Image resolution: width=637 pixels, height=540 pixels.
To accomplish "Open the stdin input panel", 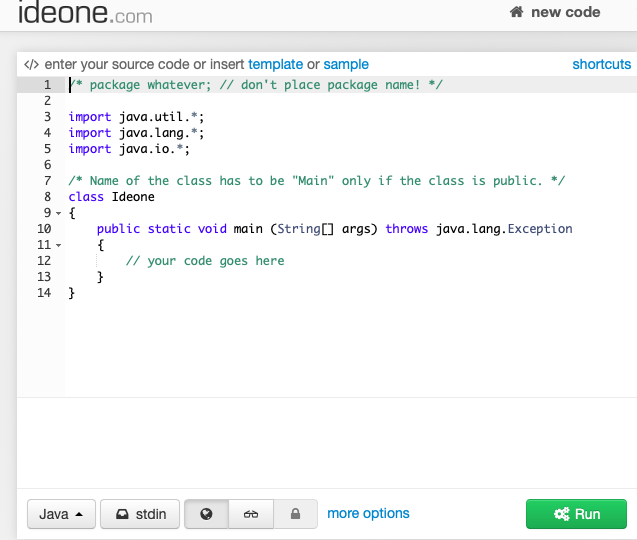I will click(140, 514).
